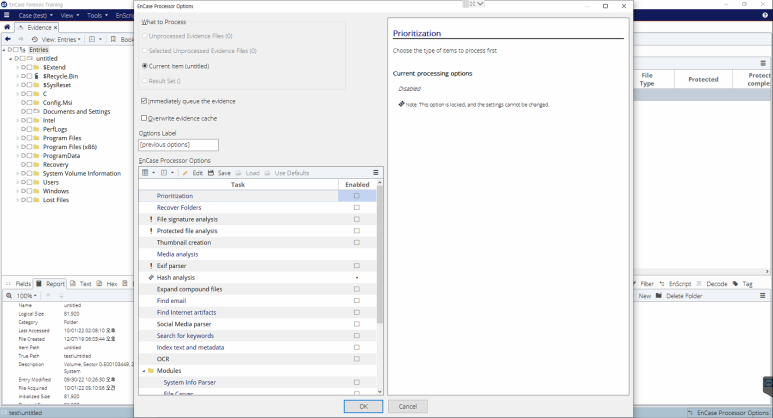This screenshot has width=773, height=418.
Task: Open the Tools menu in main window
Action: click(97, 15)
